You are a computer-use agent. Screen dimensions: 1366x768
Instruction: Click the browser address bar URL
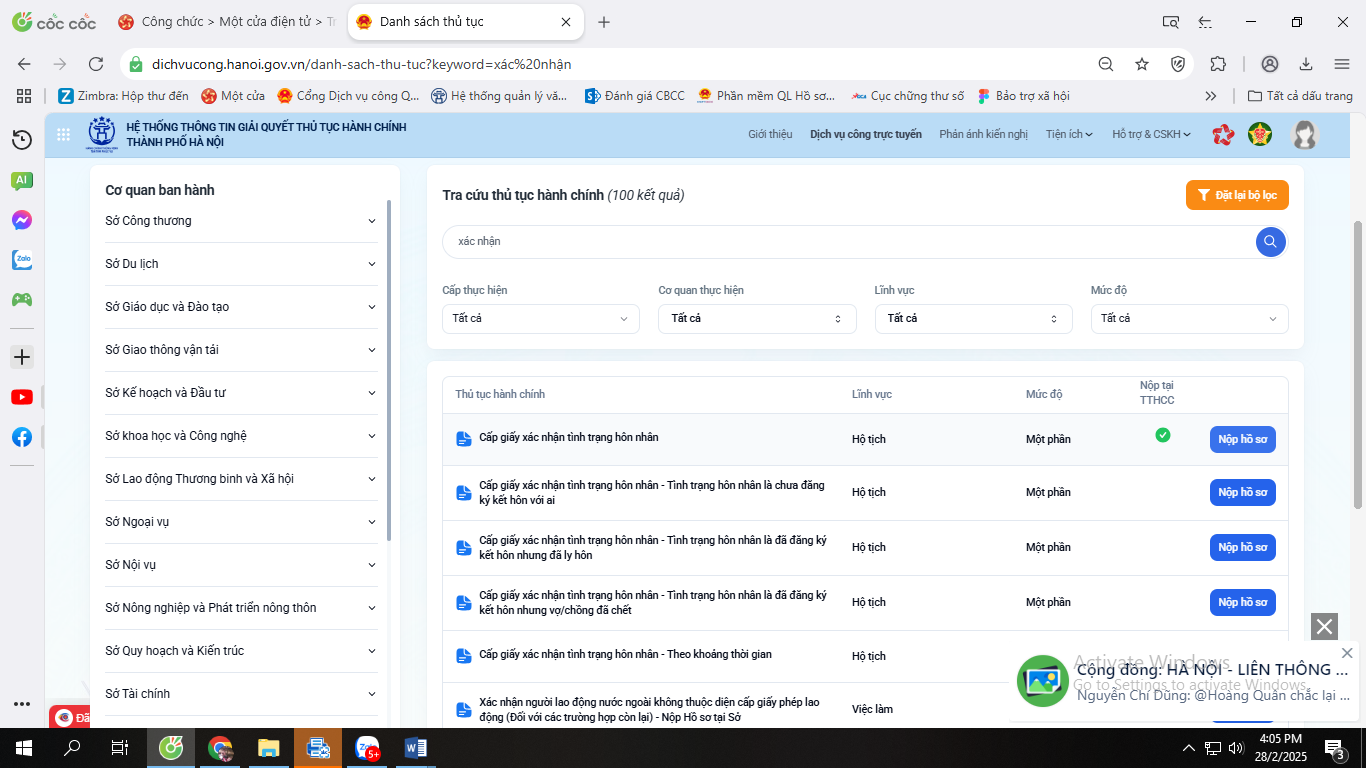pyautogui.click(x=362, y=64)
